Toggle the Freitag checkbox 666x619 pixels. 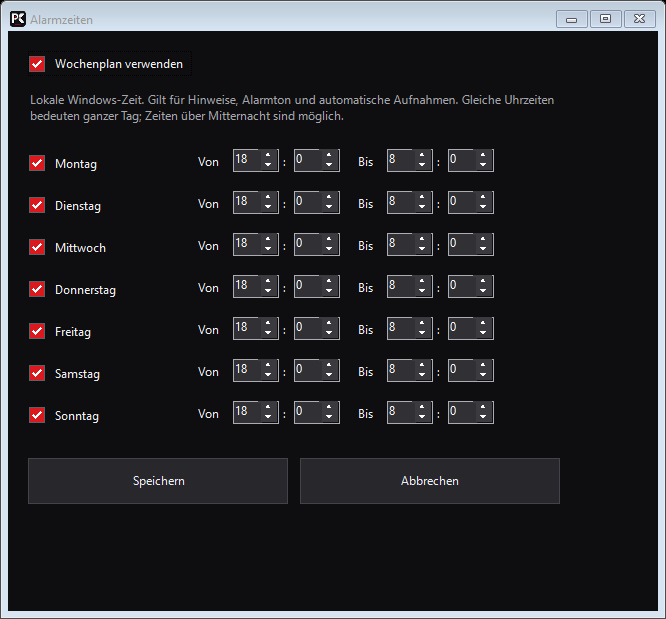coord(37,331)
